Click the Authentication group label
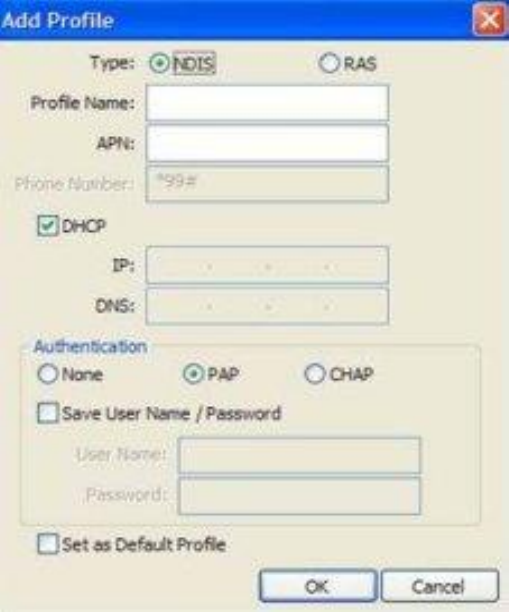509x612 pixels. click(x=90, y=347)
